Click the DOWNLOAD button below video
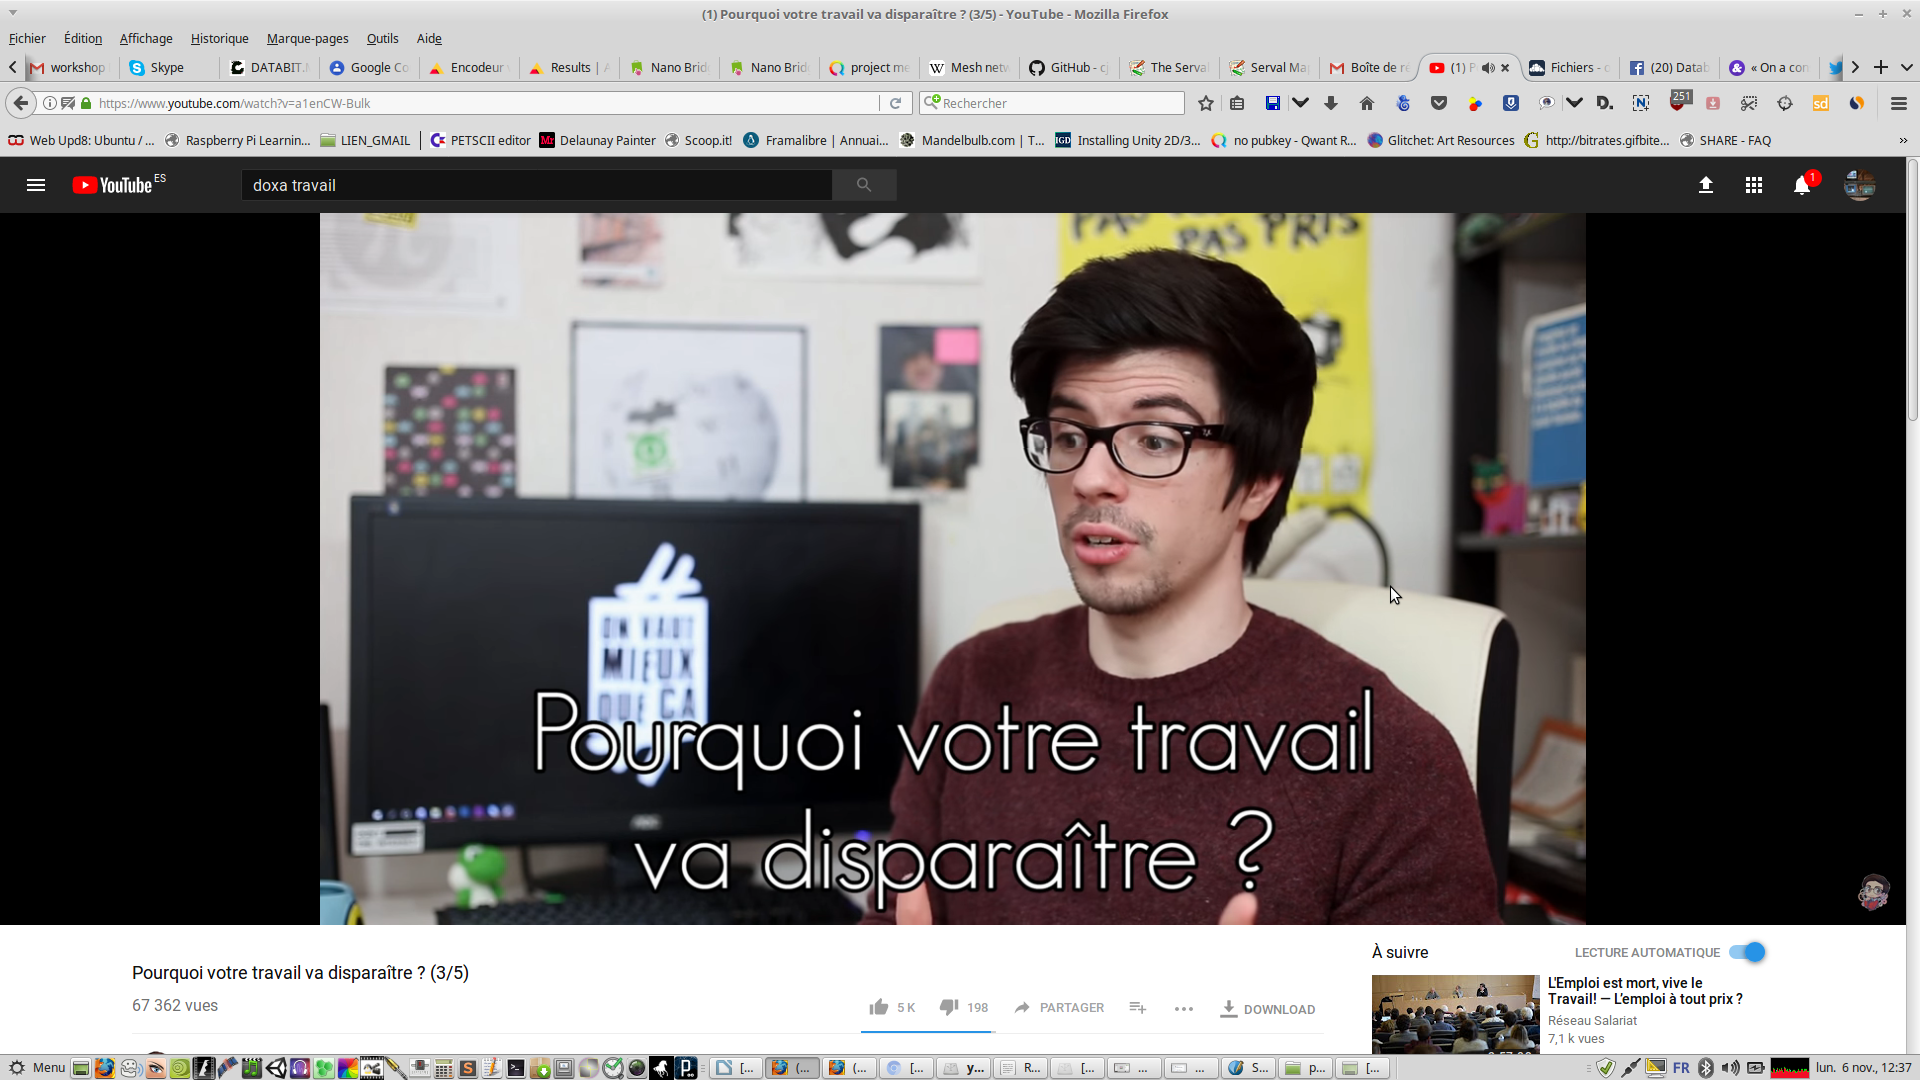 (1267, 1009)
